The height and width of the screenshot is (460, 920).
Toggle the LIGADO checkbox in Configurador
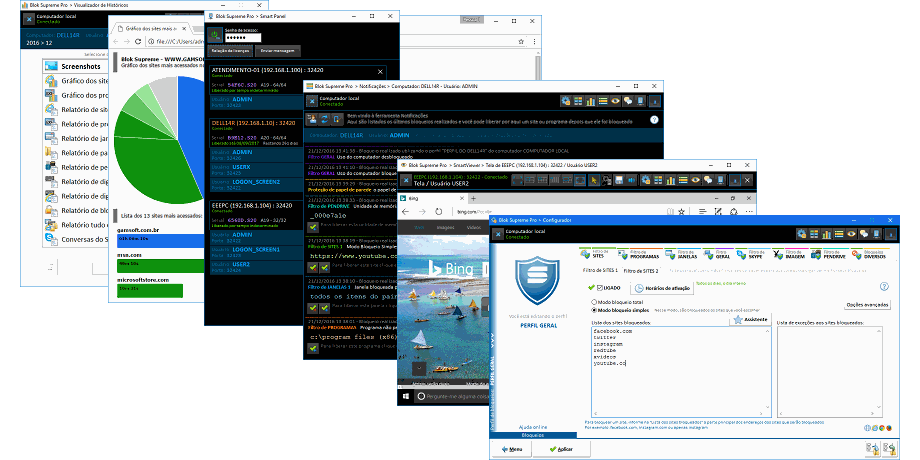(x=600, y=288)
